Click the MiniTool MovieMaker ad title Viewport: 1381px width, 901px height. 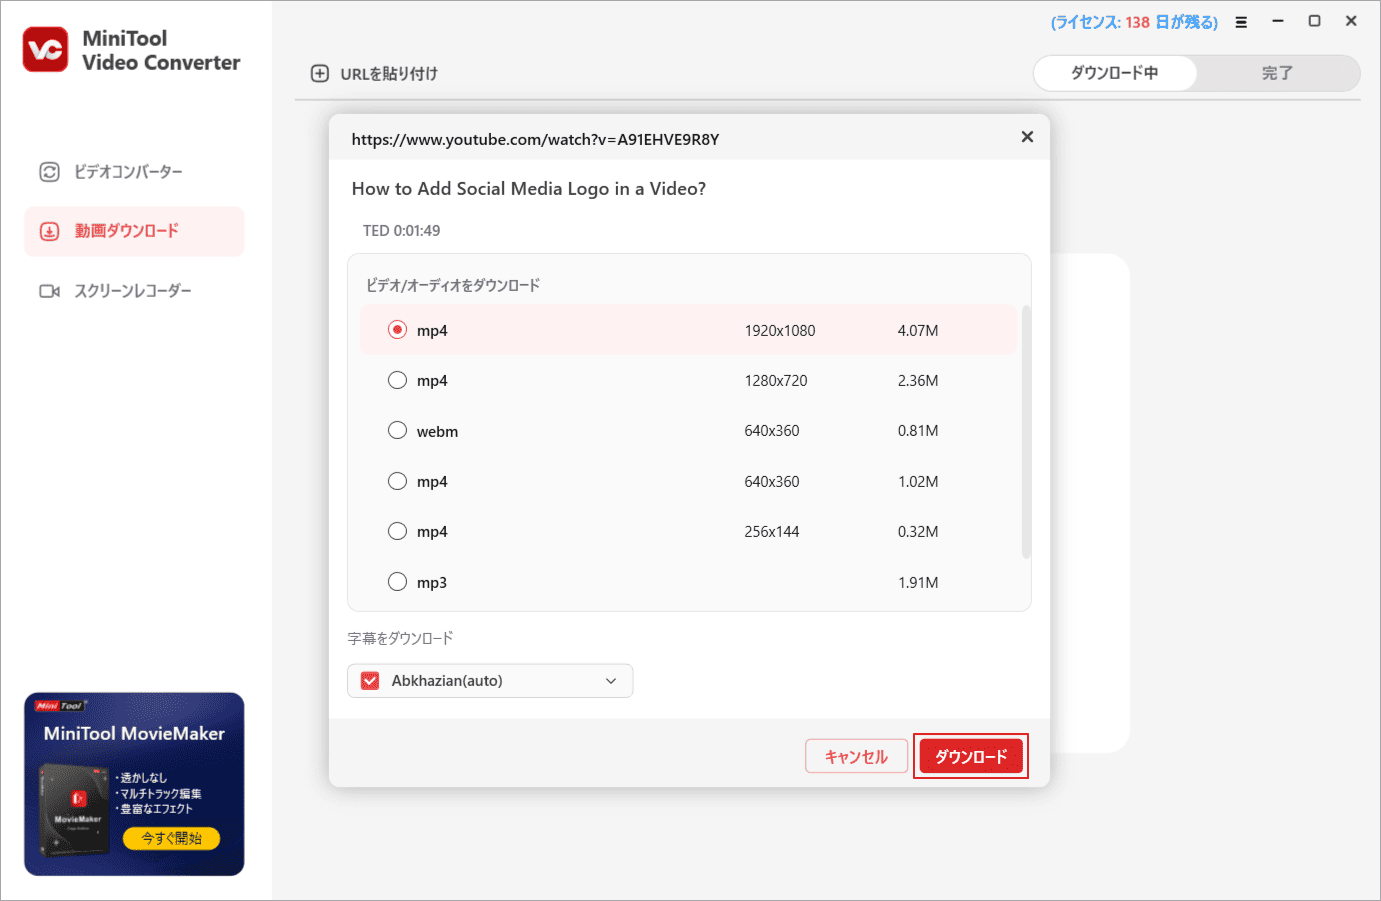(134, 733)
